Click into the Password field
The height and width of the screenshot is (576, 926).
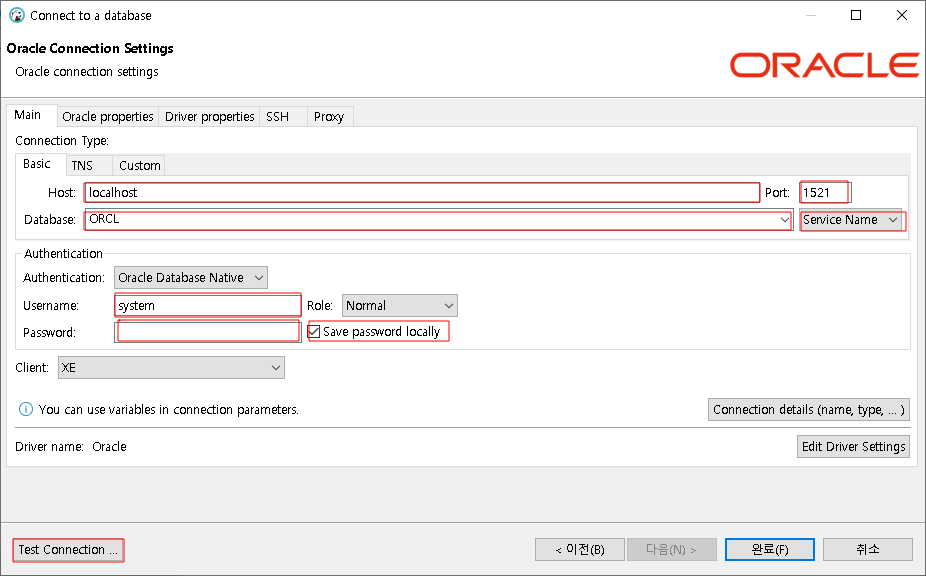pyautogui.click(x=208, y=332)
